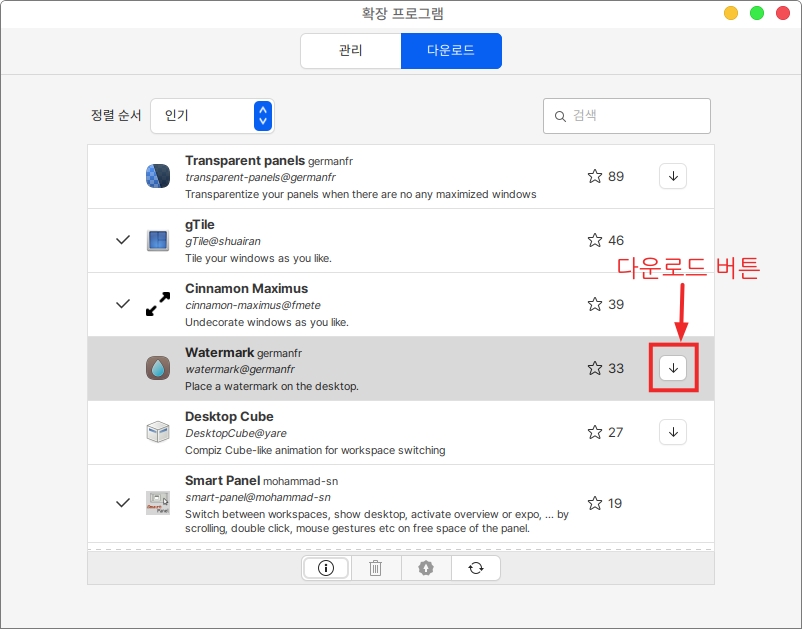Open the 정렬 순서 sort dropdown
The image size is (802, 629).
(212, 116)
